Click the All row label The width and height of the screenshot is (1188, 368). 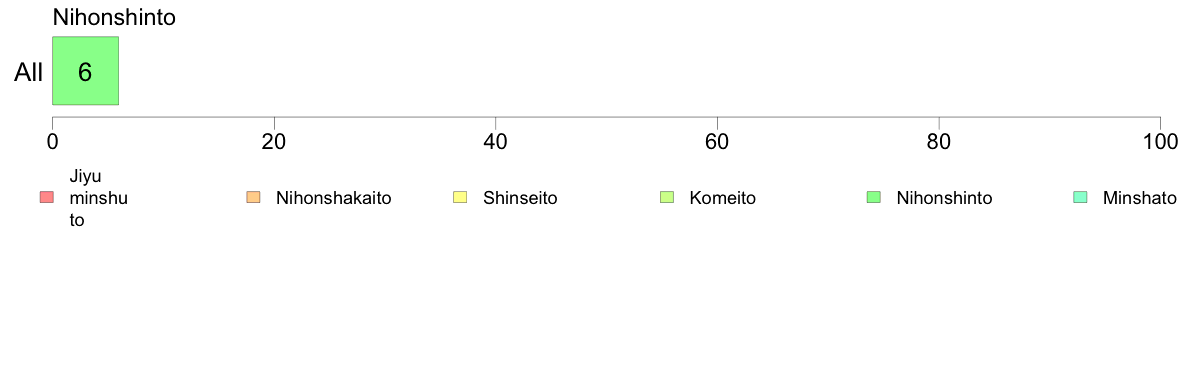click(x=28, y=73)
